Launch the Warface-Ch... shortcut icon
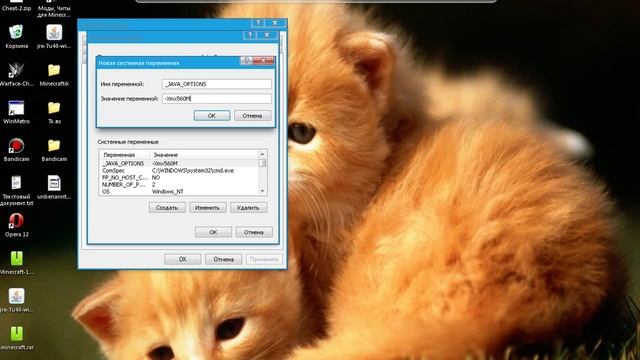The height and width of the screenshot is (360, 640). [x=16, y=70]
